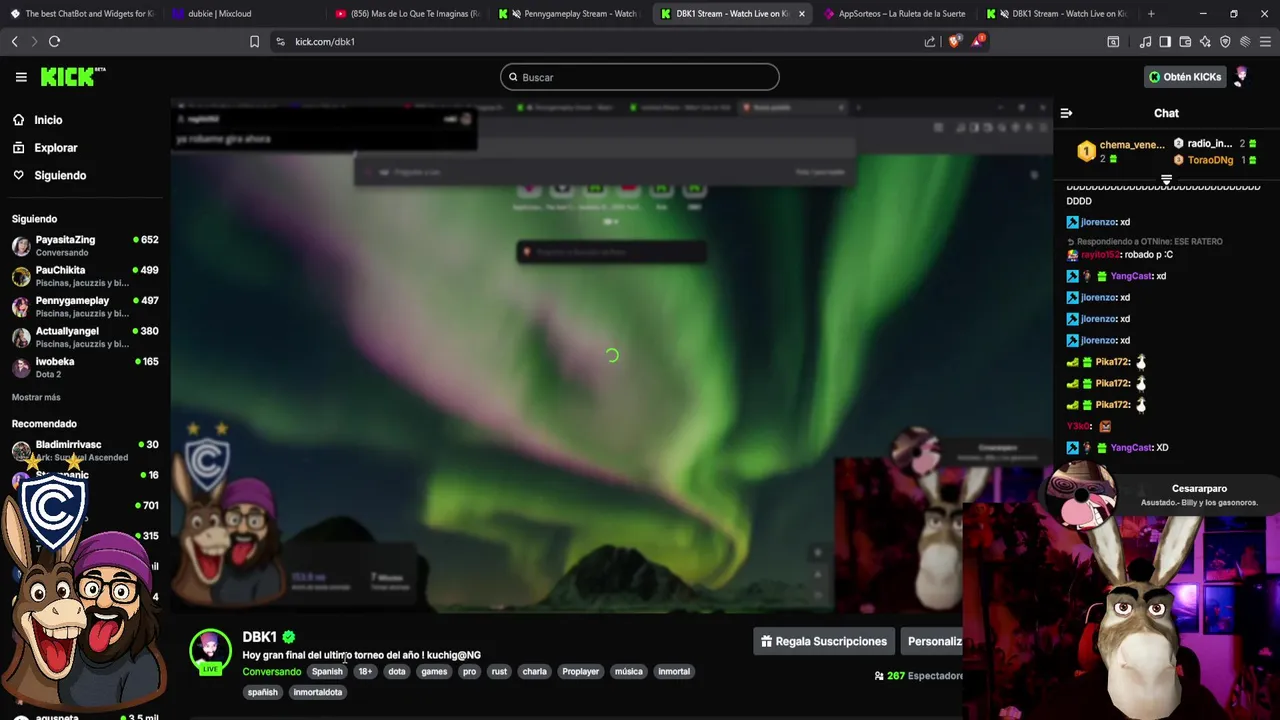Open iwobeka channel in sidebar
The image size is (1280, 720).
point(85,367)
